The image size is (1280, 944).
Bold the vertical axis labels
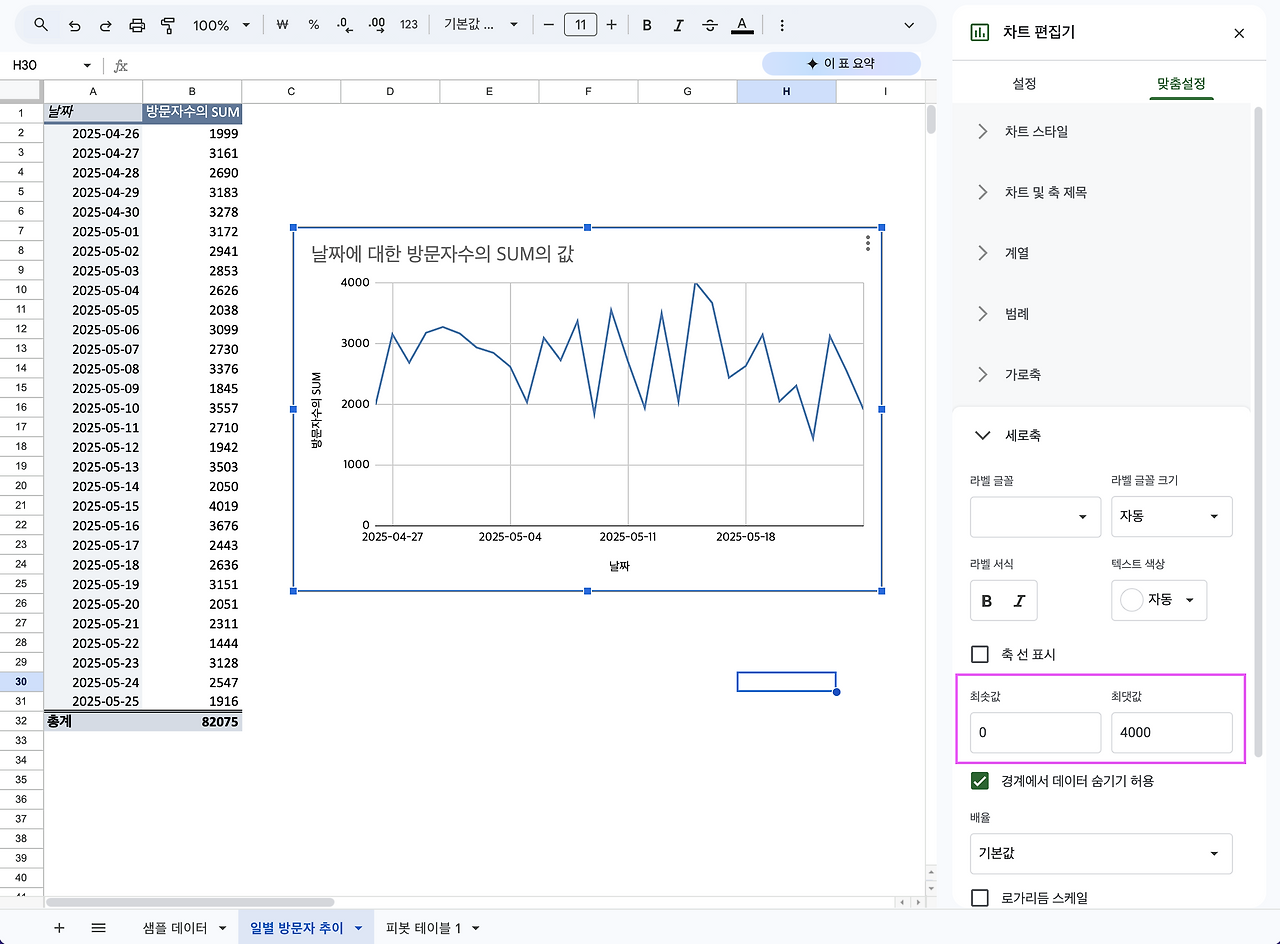click(986, 600)
